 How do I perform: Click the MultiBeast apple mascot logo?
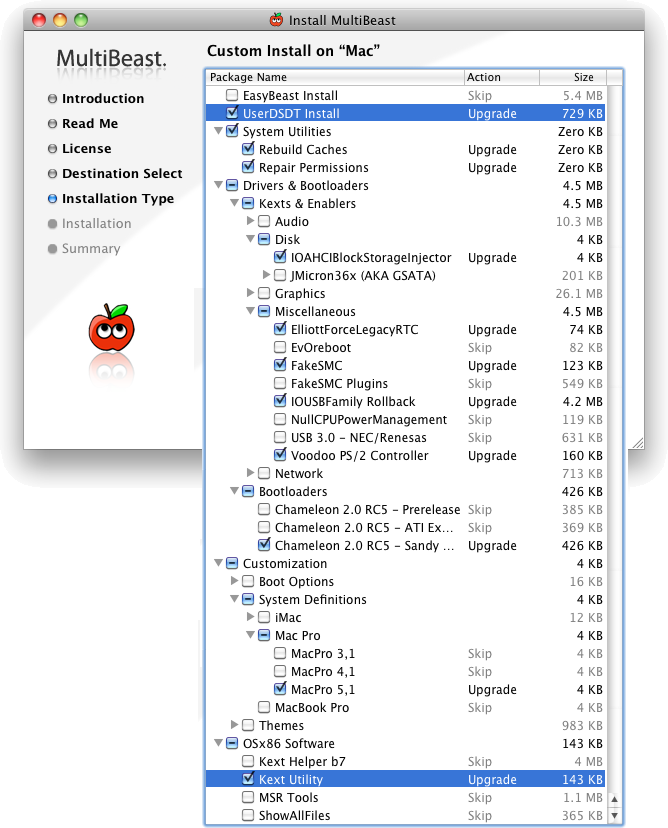(111, 327)
